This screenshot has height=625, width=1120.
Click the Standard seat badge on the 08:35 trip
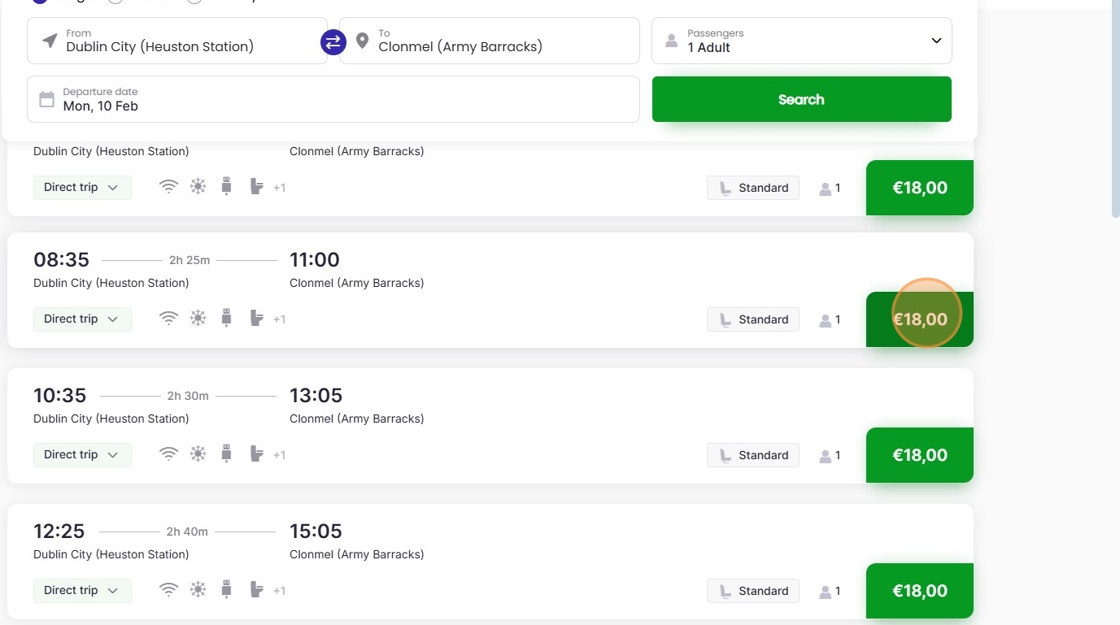753,320
